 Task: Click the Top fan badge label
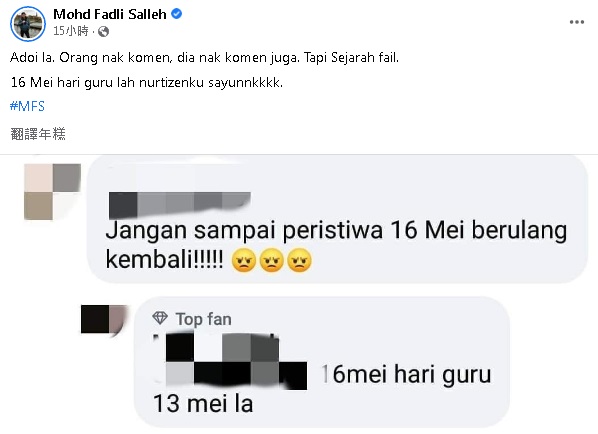click(203, 319)
